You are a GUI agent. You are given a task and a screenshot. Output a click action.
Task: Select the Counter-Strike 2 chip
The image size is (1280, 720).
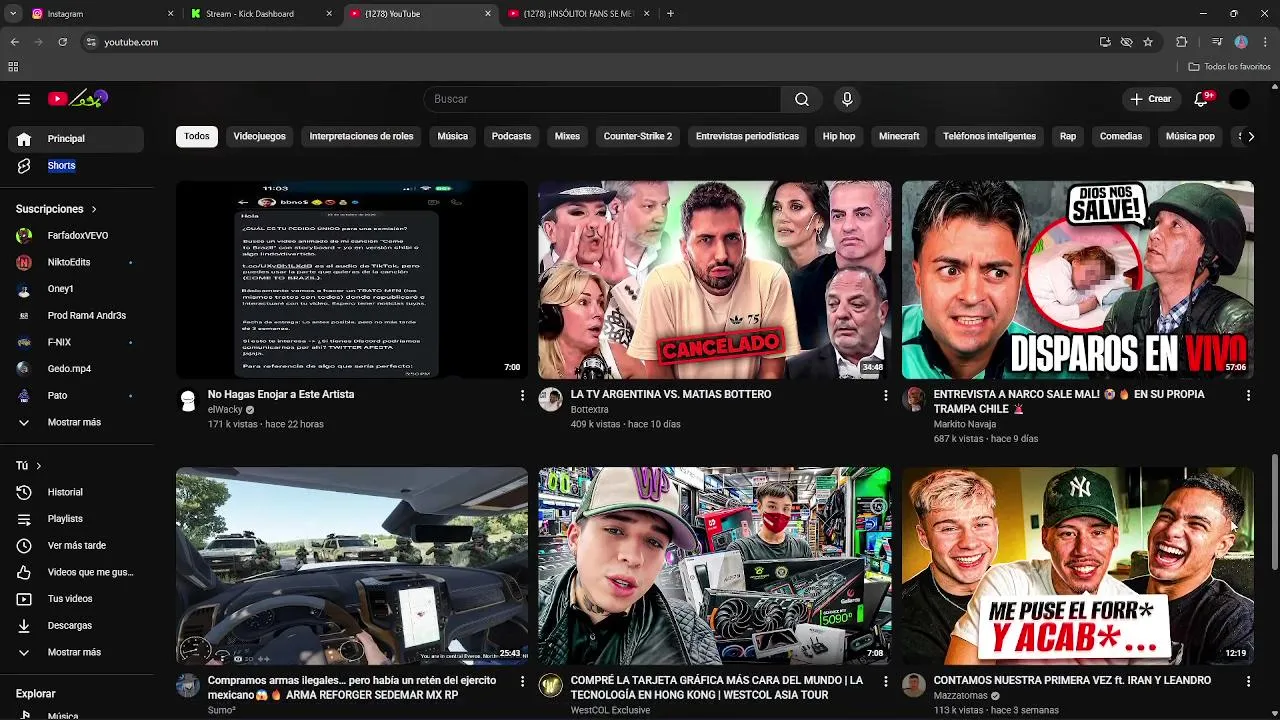[x=638, y=136]
